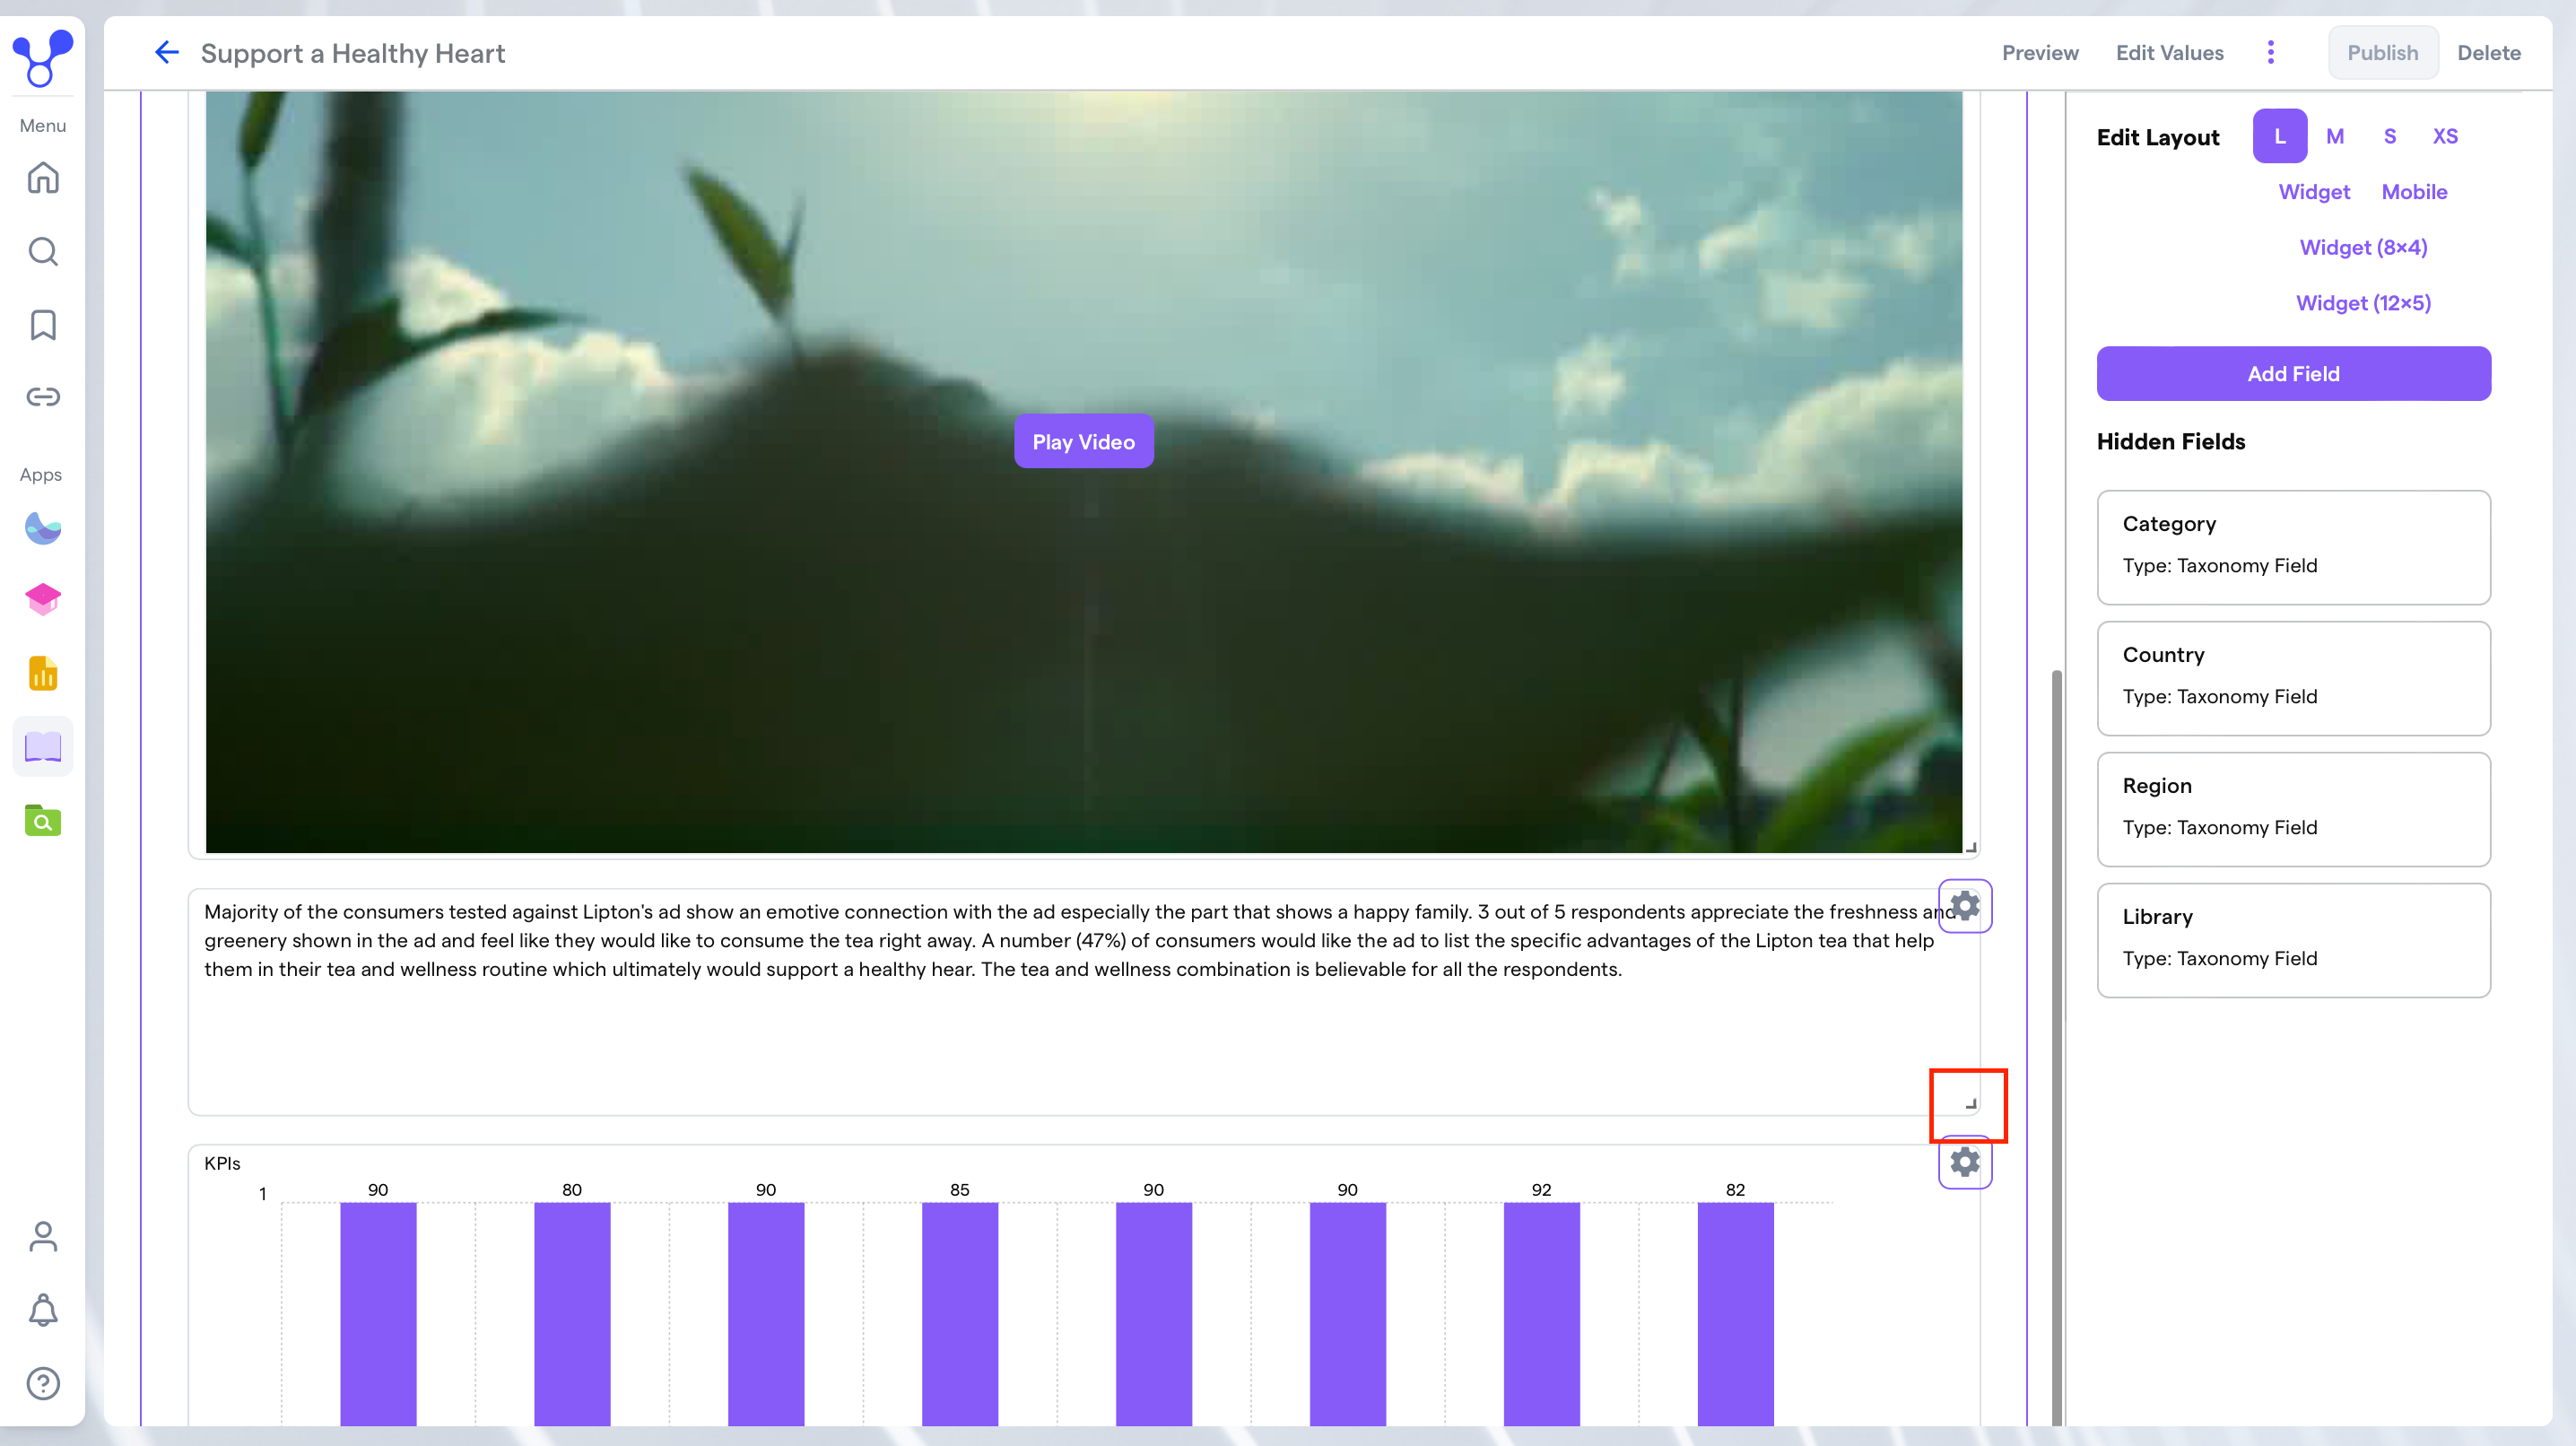Select the Region hidden field card
The image size is (2576, 1446).
pos(2293,809)
